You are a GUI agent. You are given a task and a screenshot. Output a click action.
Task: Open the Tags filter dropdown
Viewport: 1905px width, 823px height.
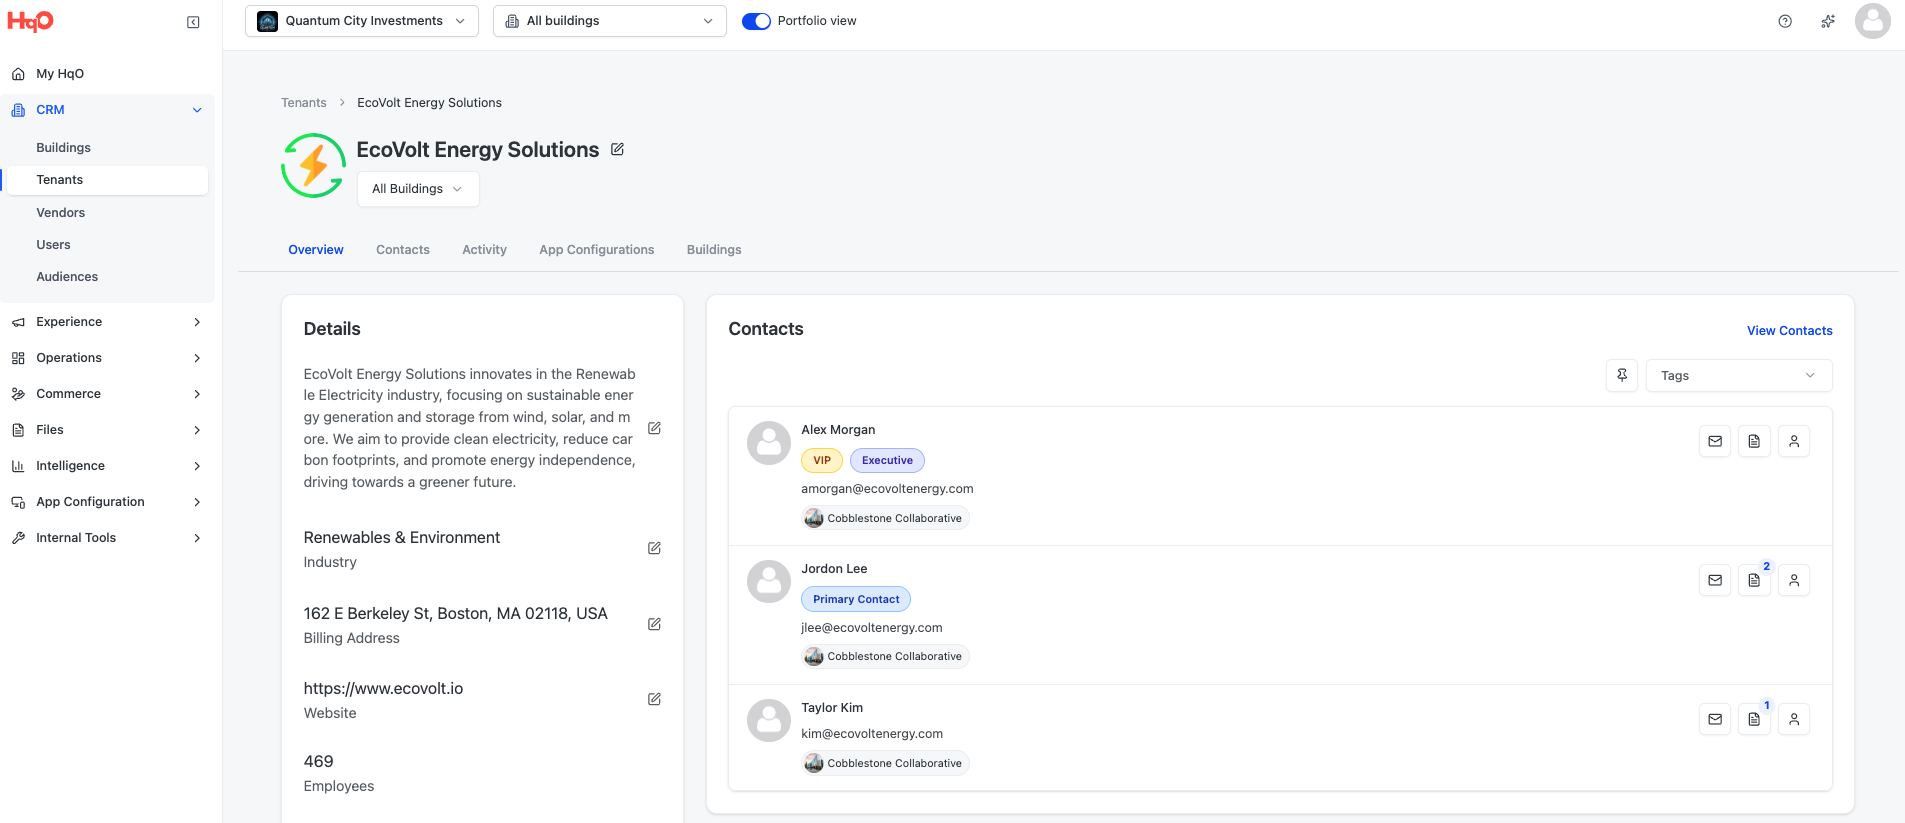tap(1738, 375)
